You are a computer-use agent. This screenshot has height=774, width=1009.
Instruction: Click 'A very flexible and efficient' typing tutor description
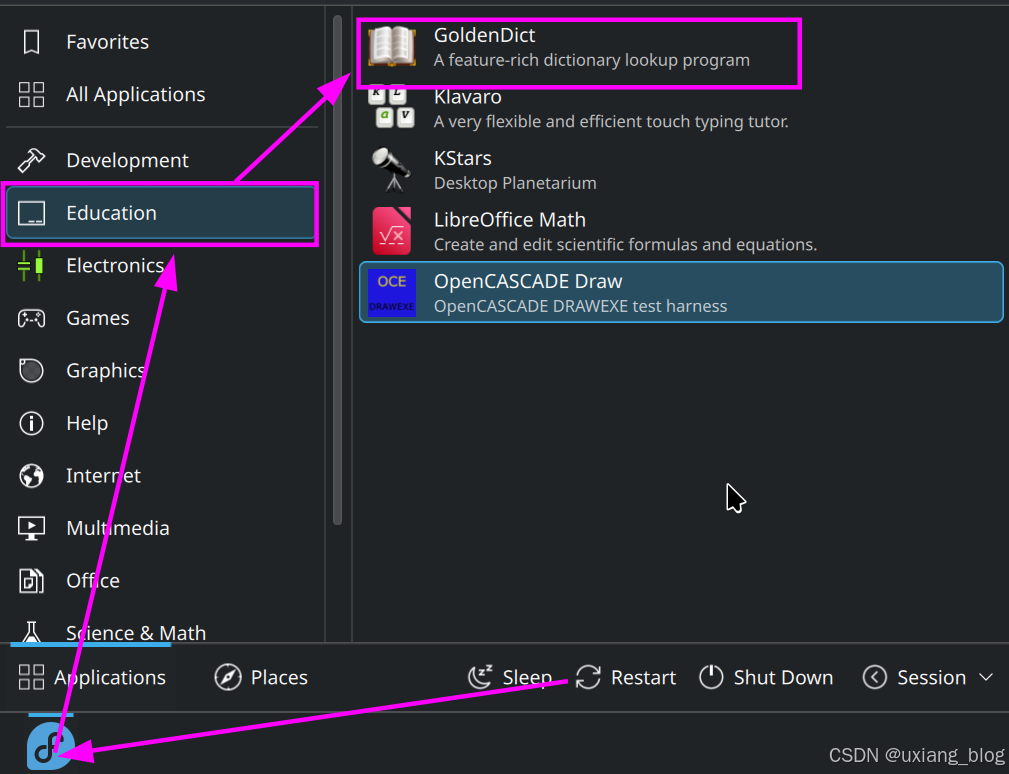click(x=611, y=122)
